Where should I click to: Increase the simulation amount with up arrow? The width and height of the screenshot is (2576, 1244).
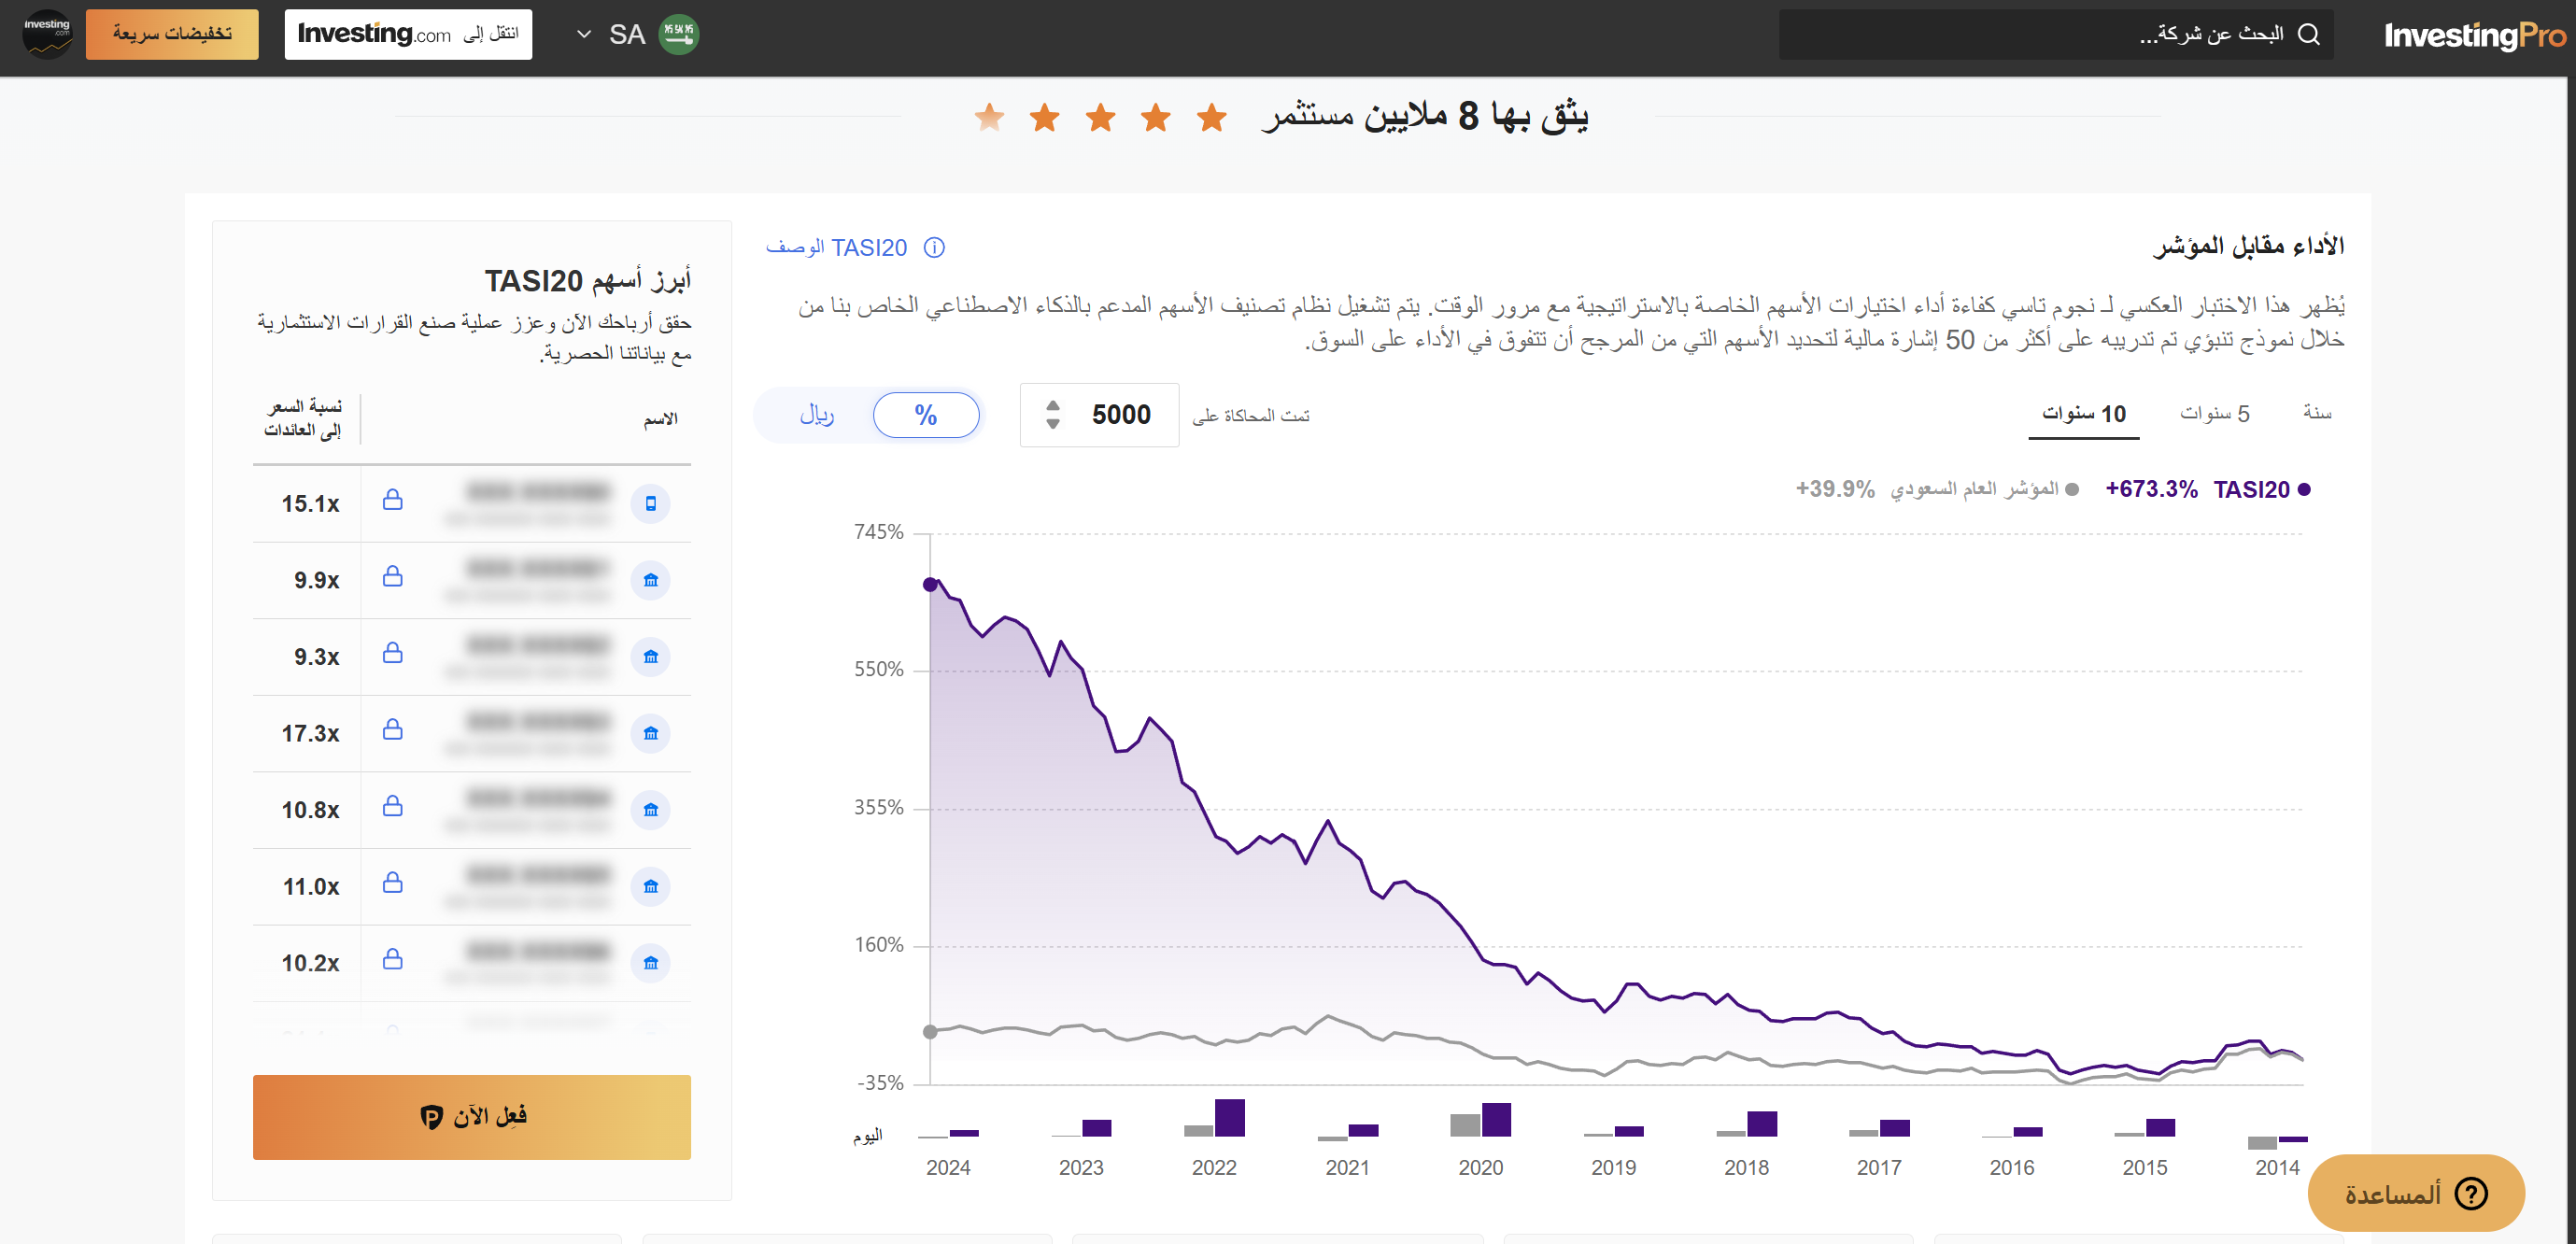pos(1052,405)
